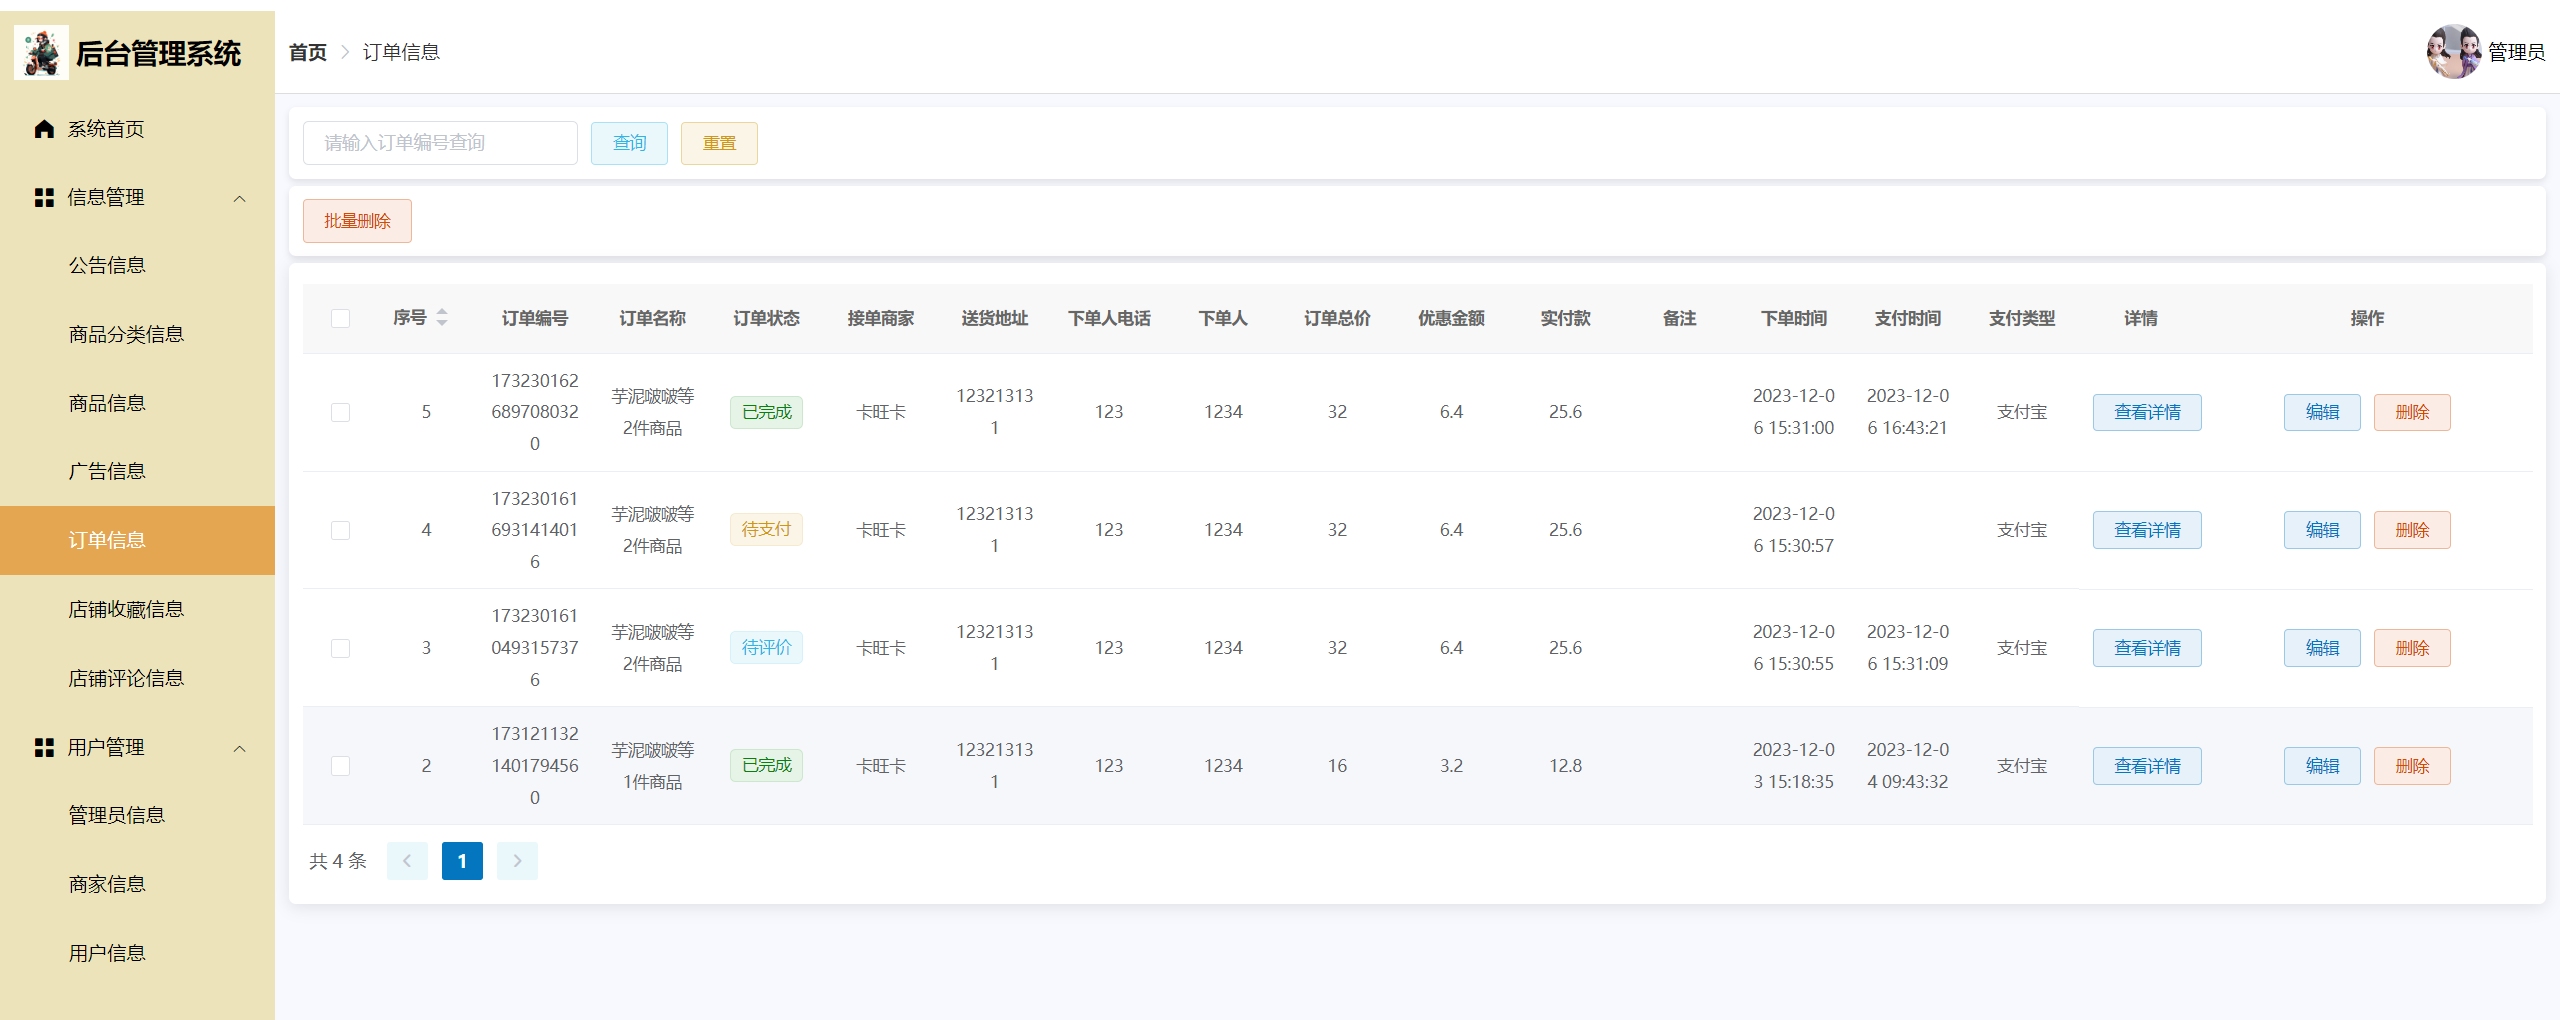Screen dimensions: 2560x1020
Task: Open 店铺评论信息 in the sidebar
Action: [x=137, y=678]
